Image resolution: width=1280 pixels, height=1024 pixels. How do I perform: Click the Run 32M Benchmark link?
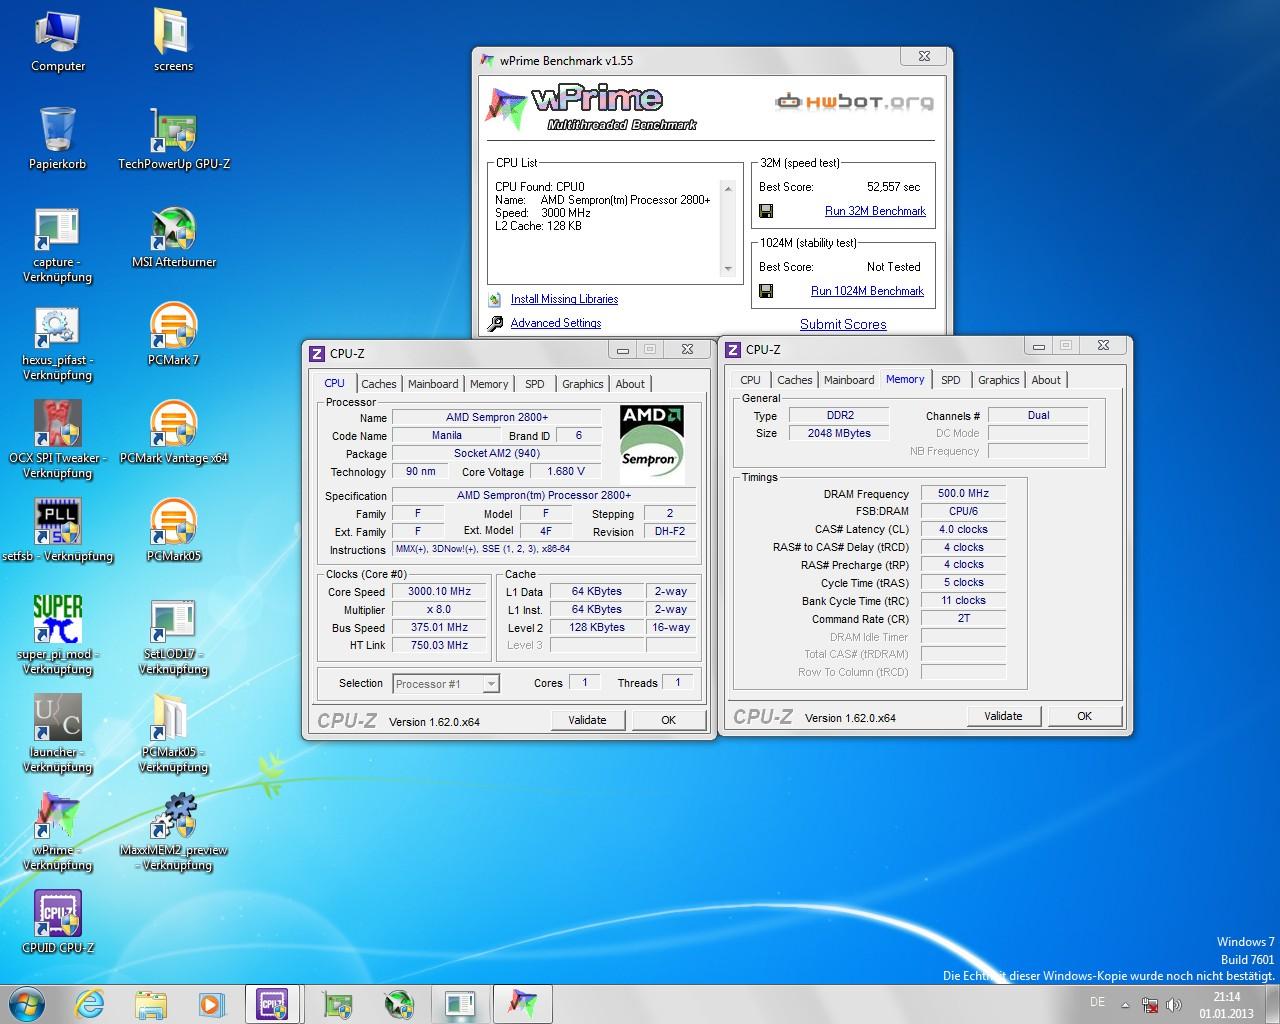pos(875,211)
